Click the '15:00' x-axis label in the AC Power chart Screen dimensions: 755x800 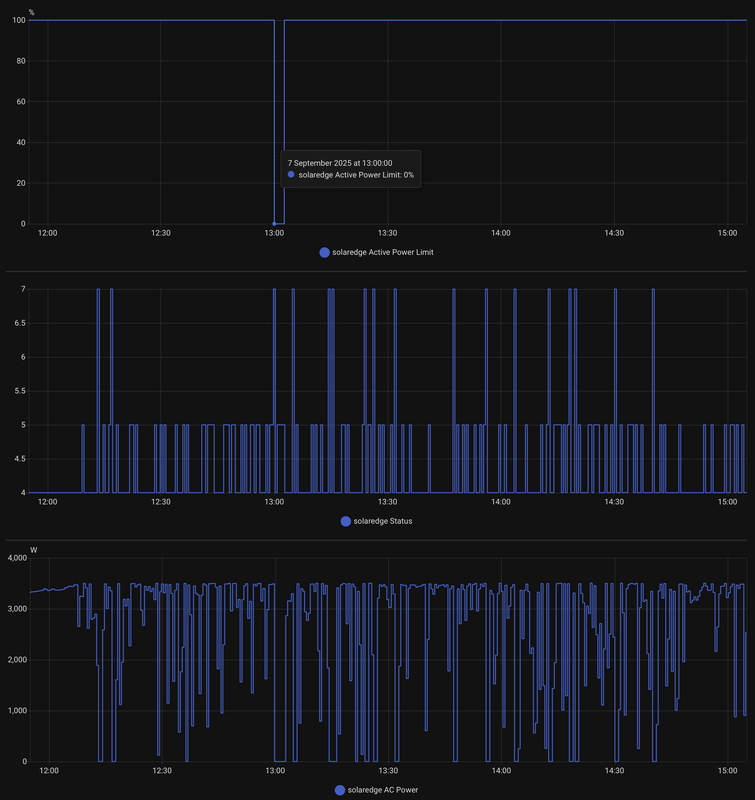point(727,770)
